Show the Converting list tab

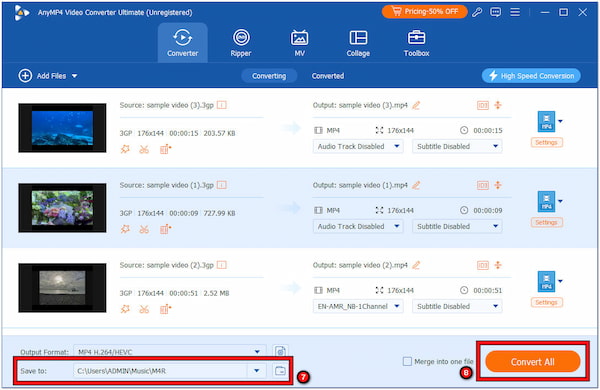tap(269, 76)
